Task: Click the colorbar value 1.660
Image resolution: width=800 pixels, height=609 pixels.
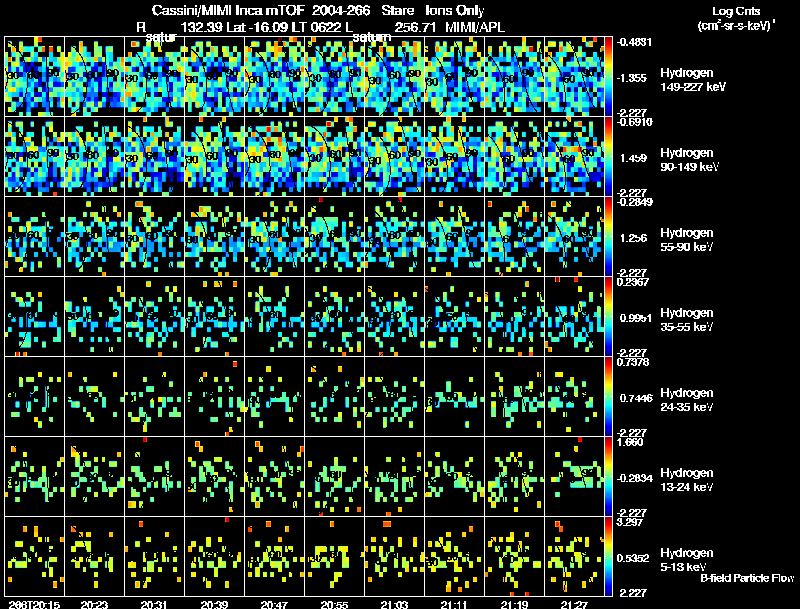Action: point(631,442)
